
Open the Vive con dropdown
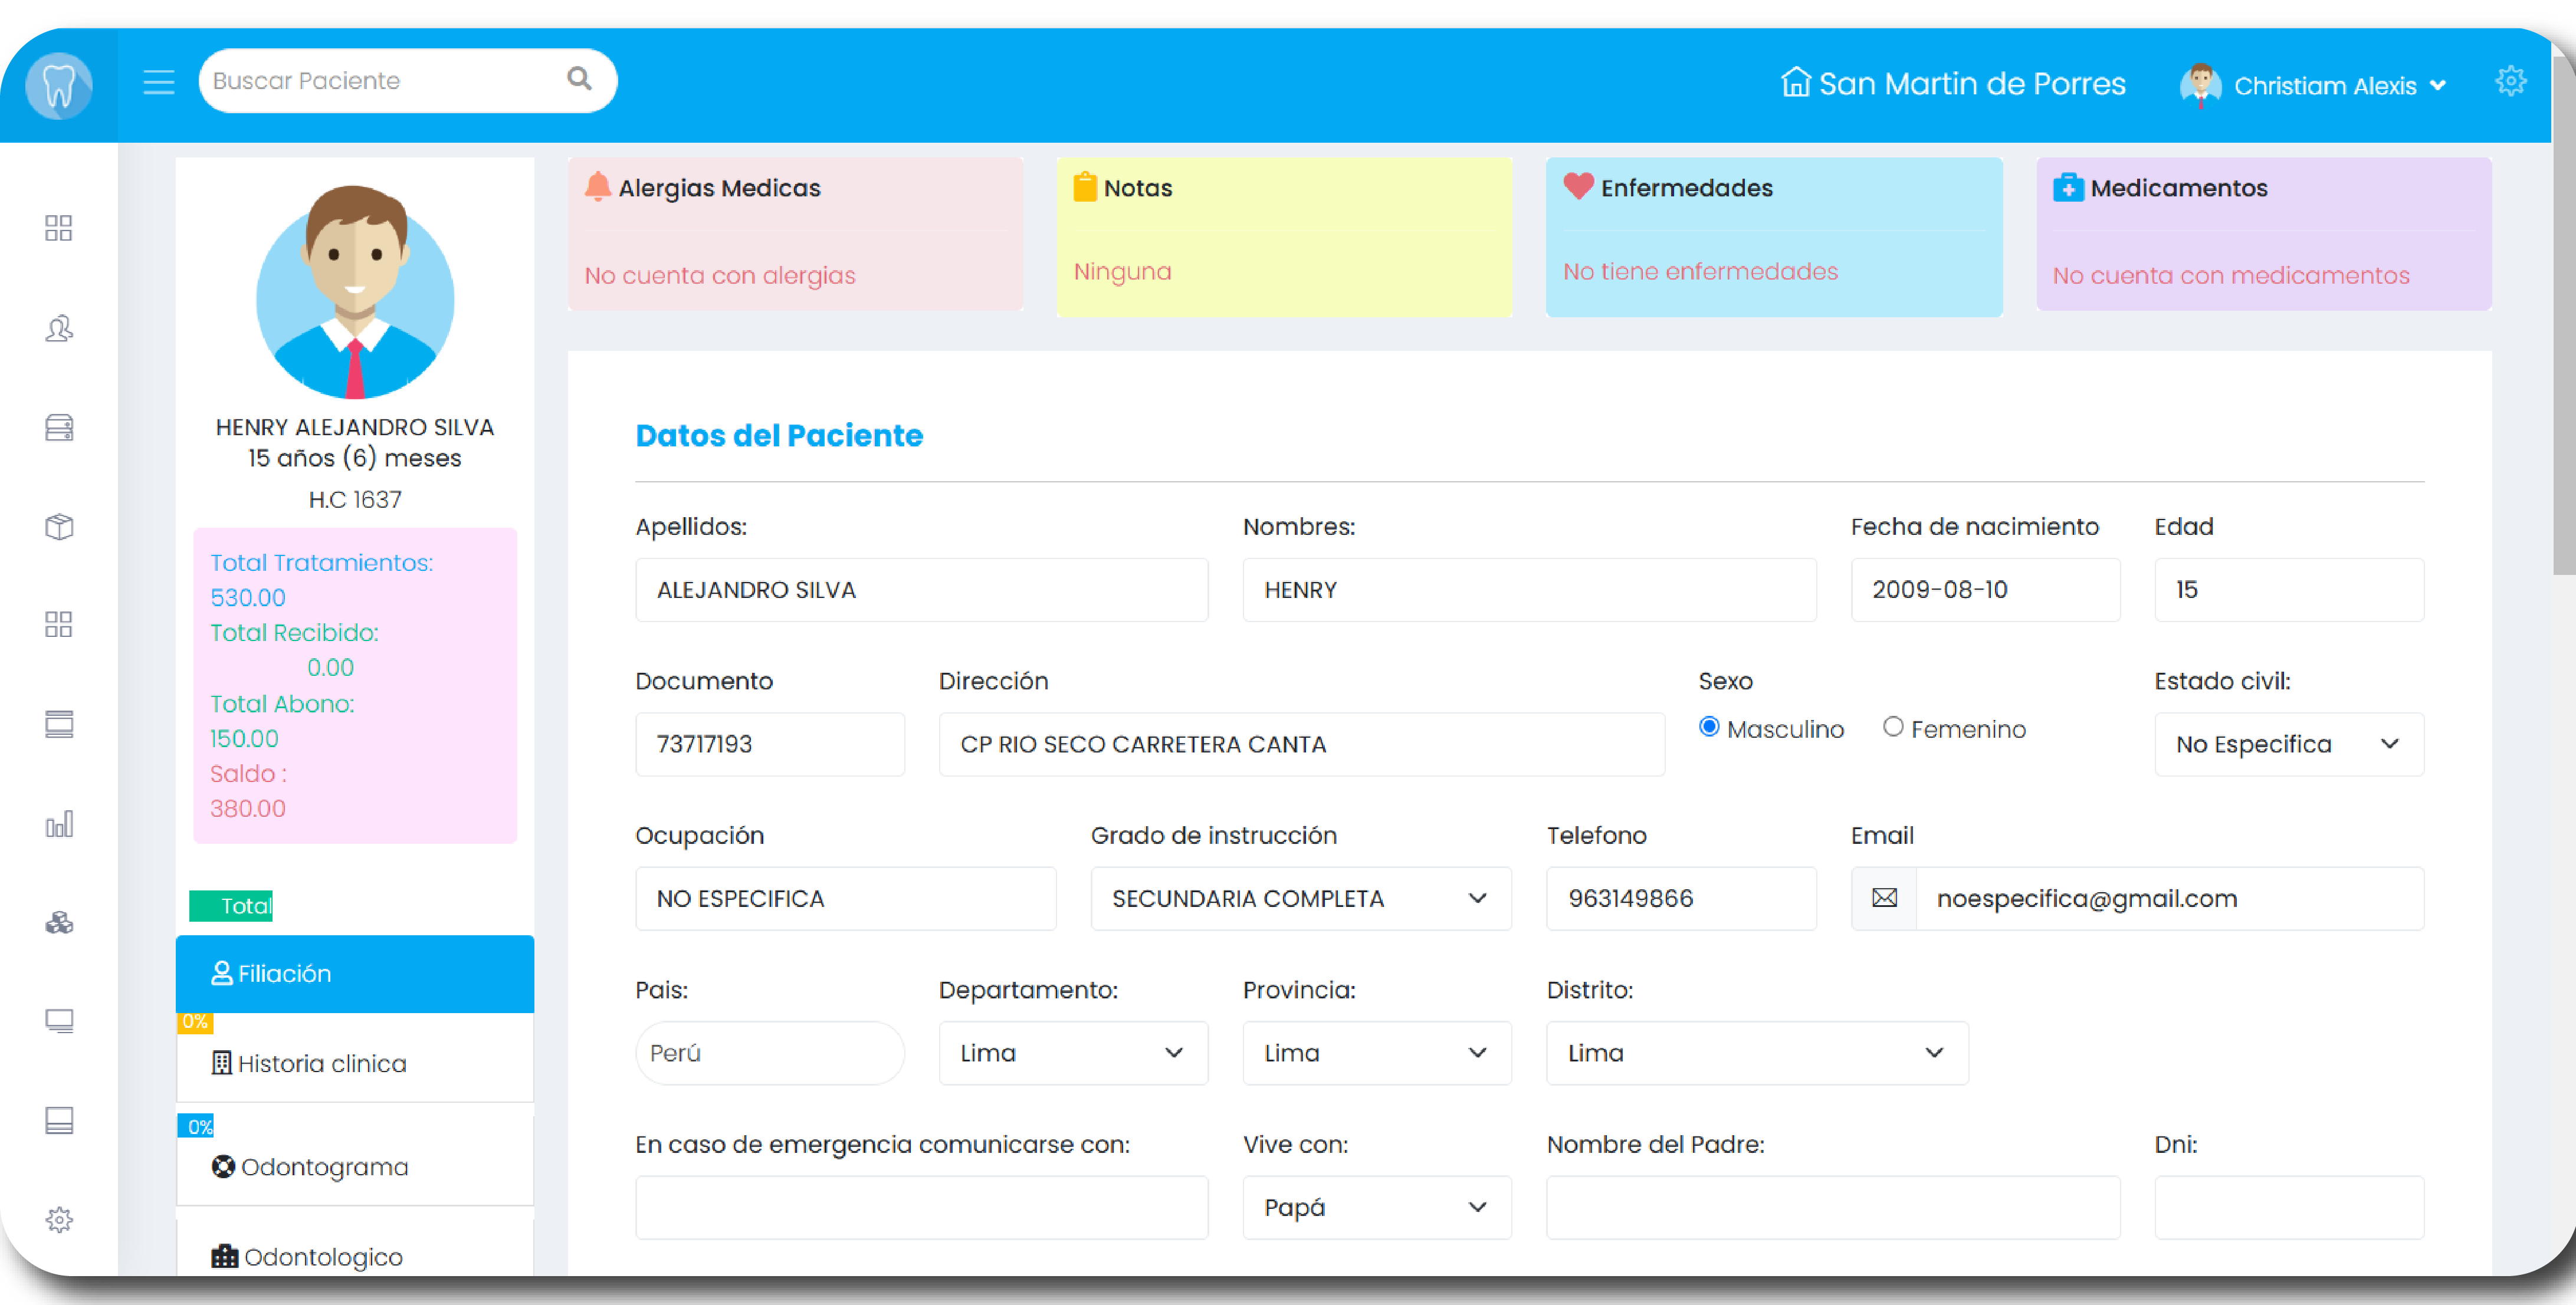pyautogui.click(x=1376, y=1207)
